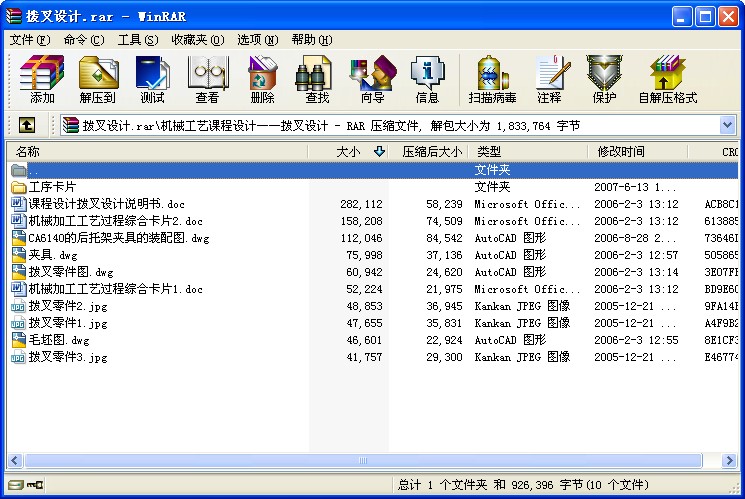Screen dimensions: 745x499
Task: Show archive 信息 (Info)
Action: click(x=427, y=79)
